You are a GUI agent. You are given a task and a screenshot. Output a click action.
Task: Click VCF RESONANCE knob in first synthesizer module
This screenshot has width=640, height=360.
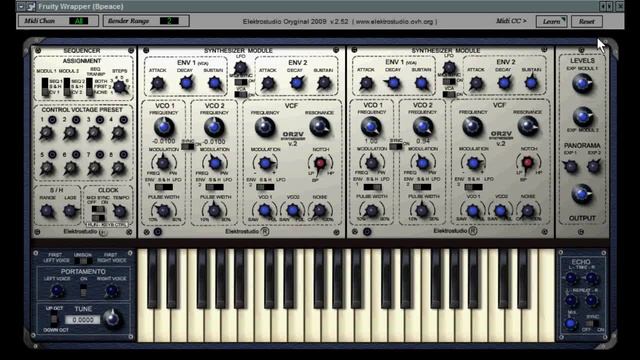[x=320, y=127]
